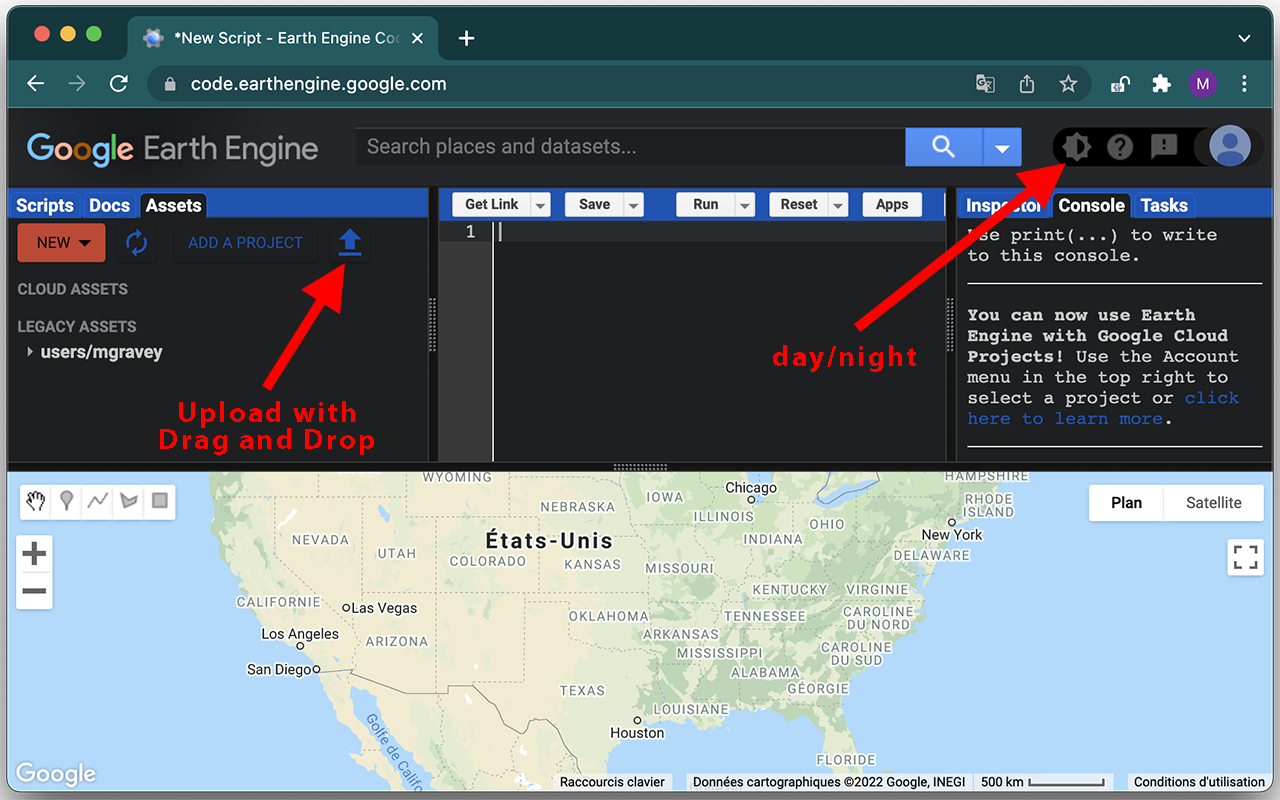The height and width of the screenshot is (800, 1280).
Task: Open the translate page icon
Action: point(985,84)
